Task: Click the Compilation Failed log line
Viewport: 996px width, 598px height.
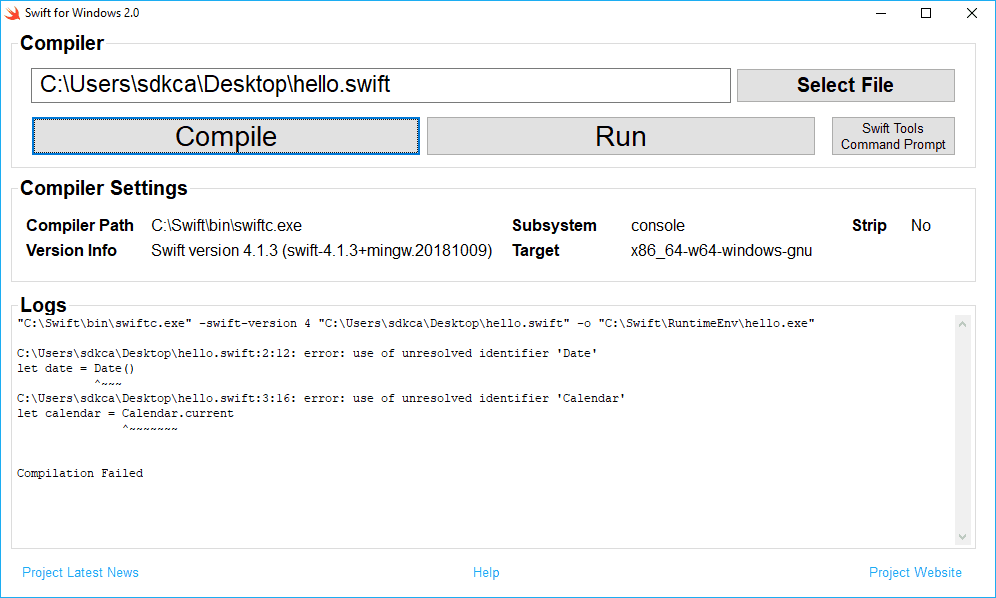Action: (x=80, y=473)
